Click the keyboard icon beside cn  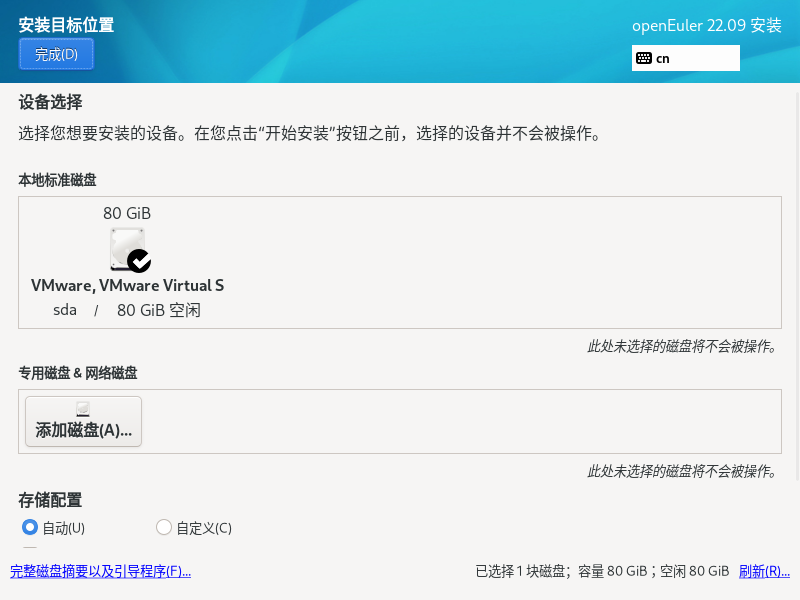(x=643, y=58)
